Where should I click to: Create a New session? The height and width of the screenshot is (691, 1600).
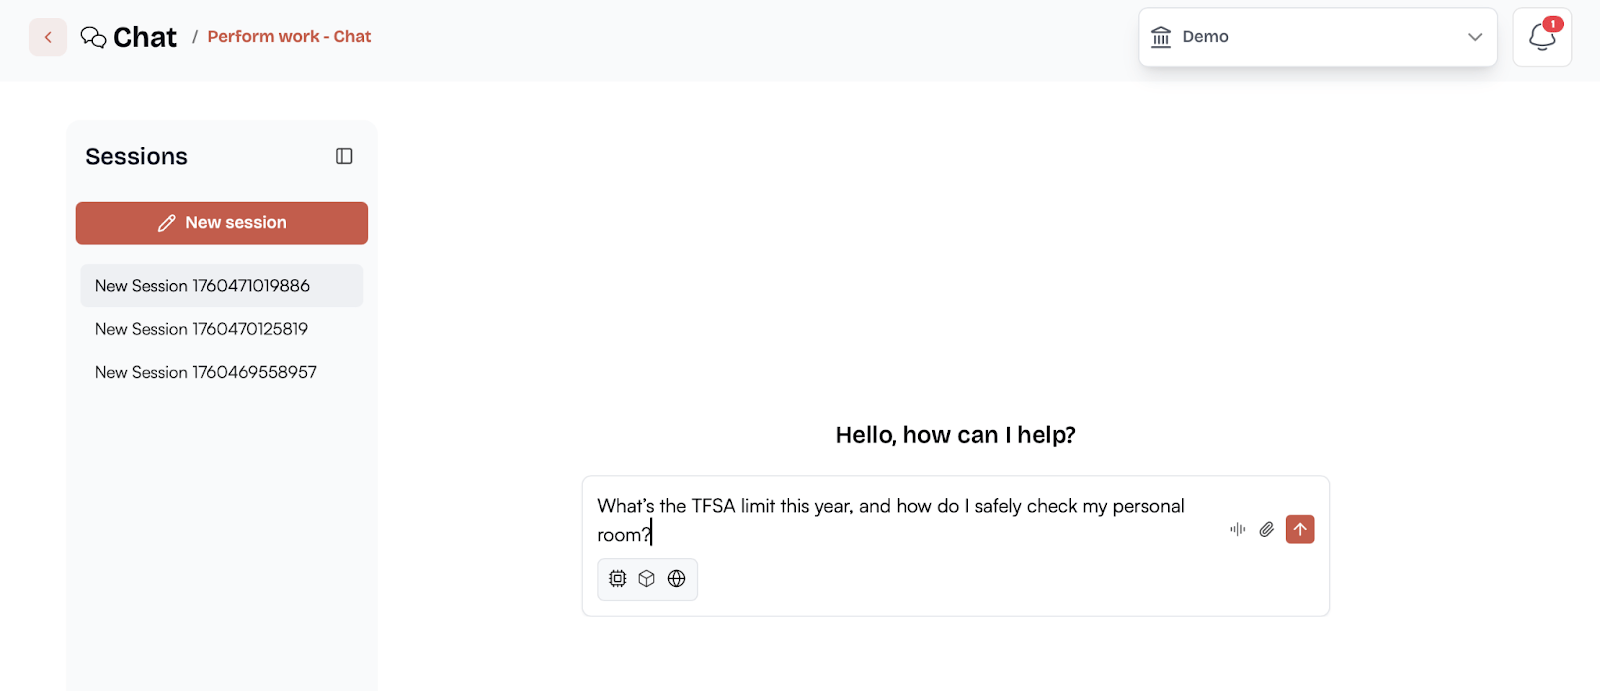point(222,223)
